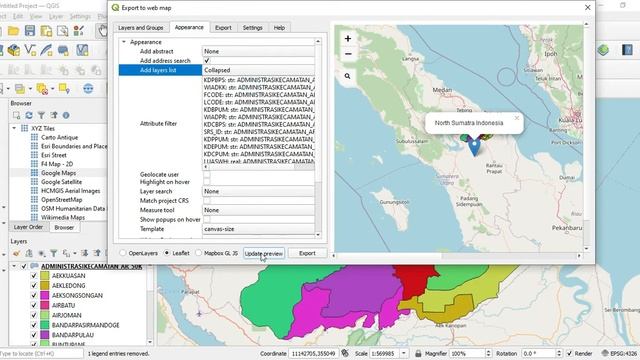Image resolution: width=640 pixels, height=360 pixels.
Task: Click the preview map search magnifier
Action: 347,76
